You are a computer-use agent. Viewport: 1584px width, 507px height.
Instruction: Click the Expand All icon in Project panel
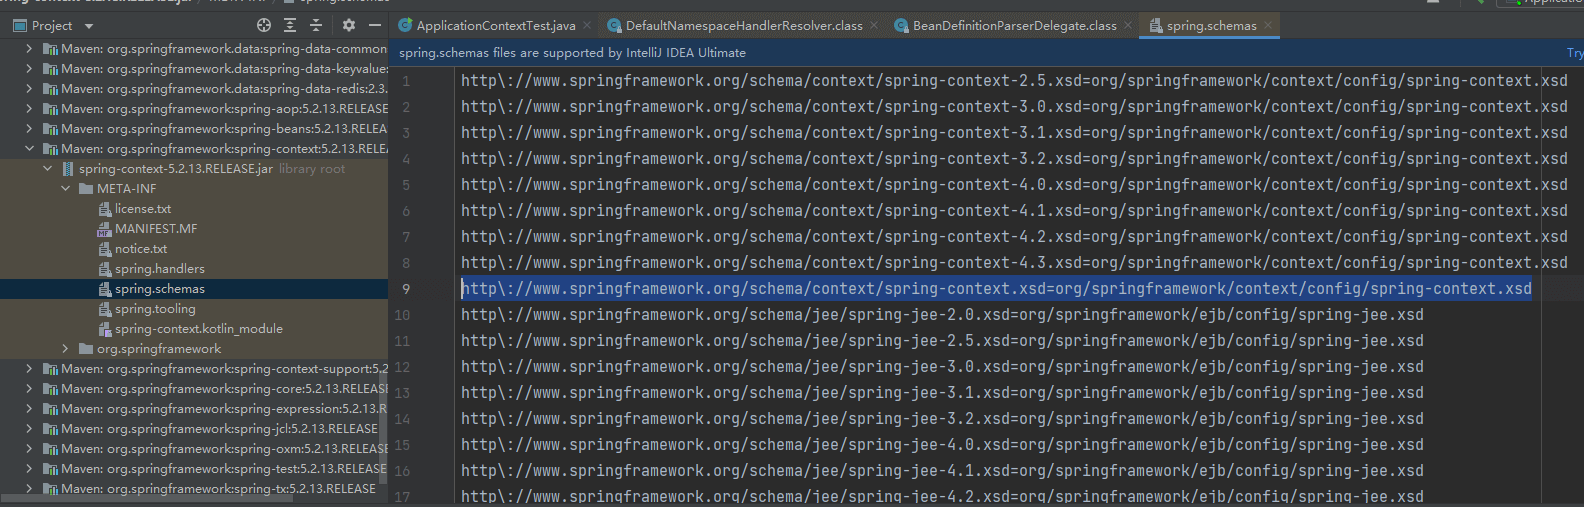[x=290, y=25]
